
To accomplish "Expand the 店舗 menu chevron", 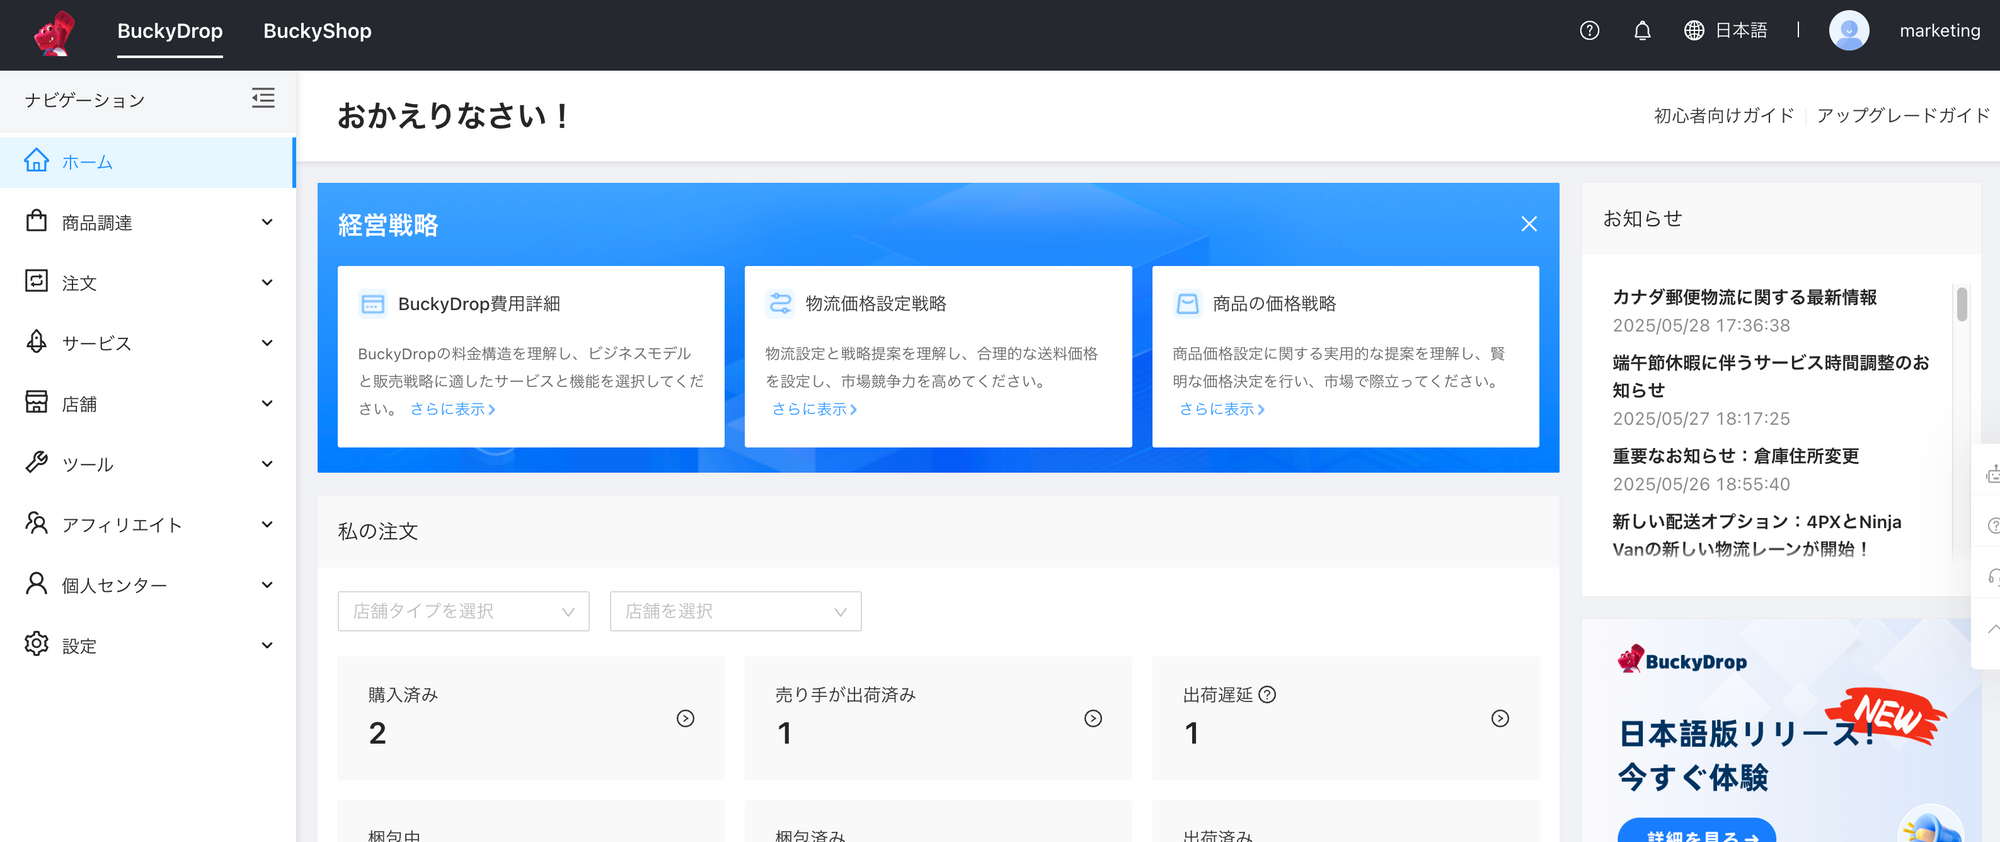I will (267, 403).
